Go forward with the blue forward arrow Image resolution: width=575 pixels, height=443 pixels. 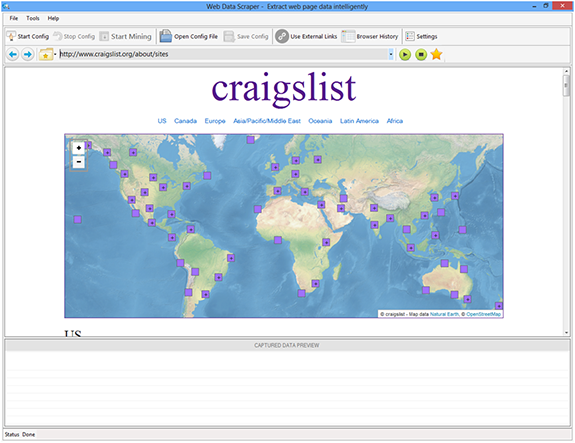(28, 55)
